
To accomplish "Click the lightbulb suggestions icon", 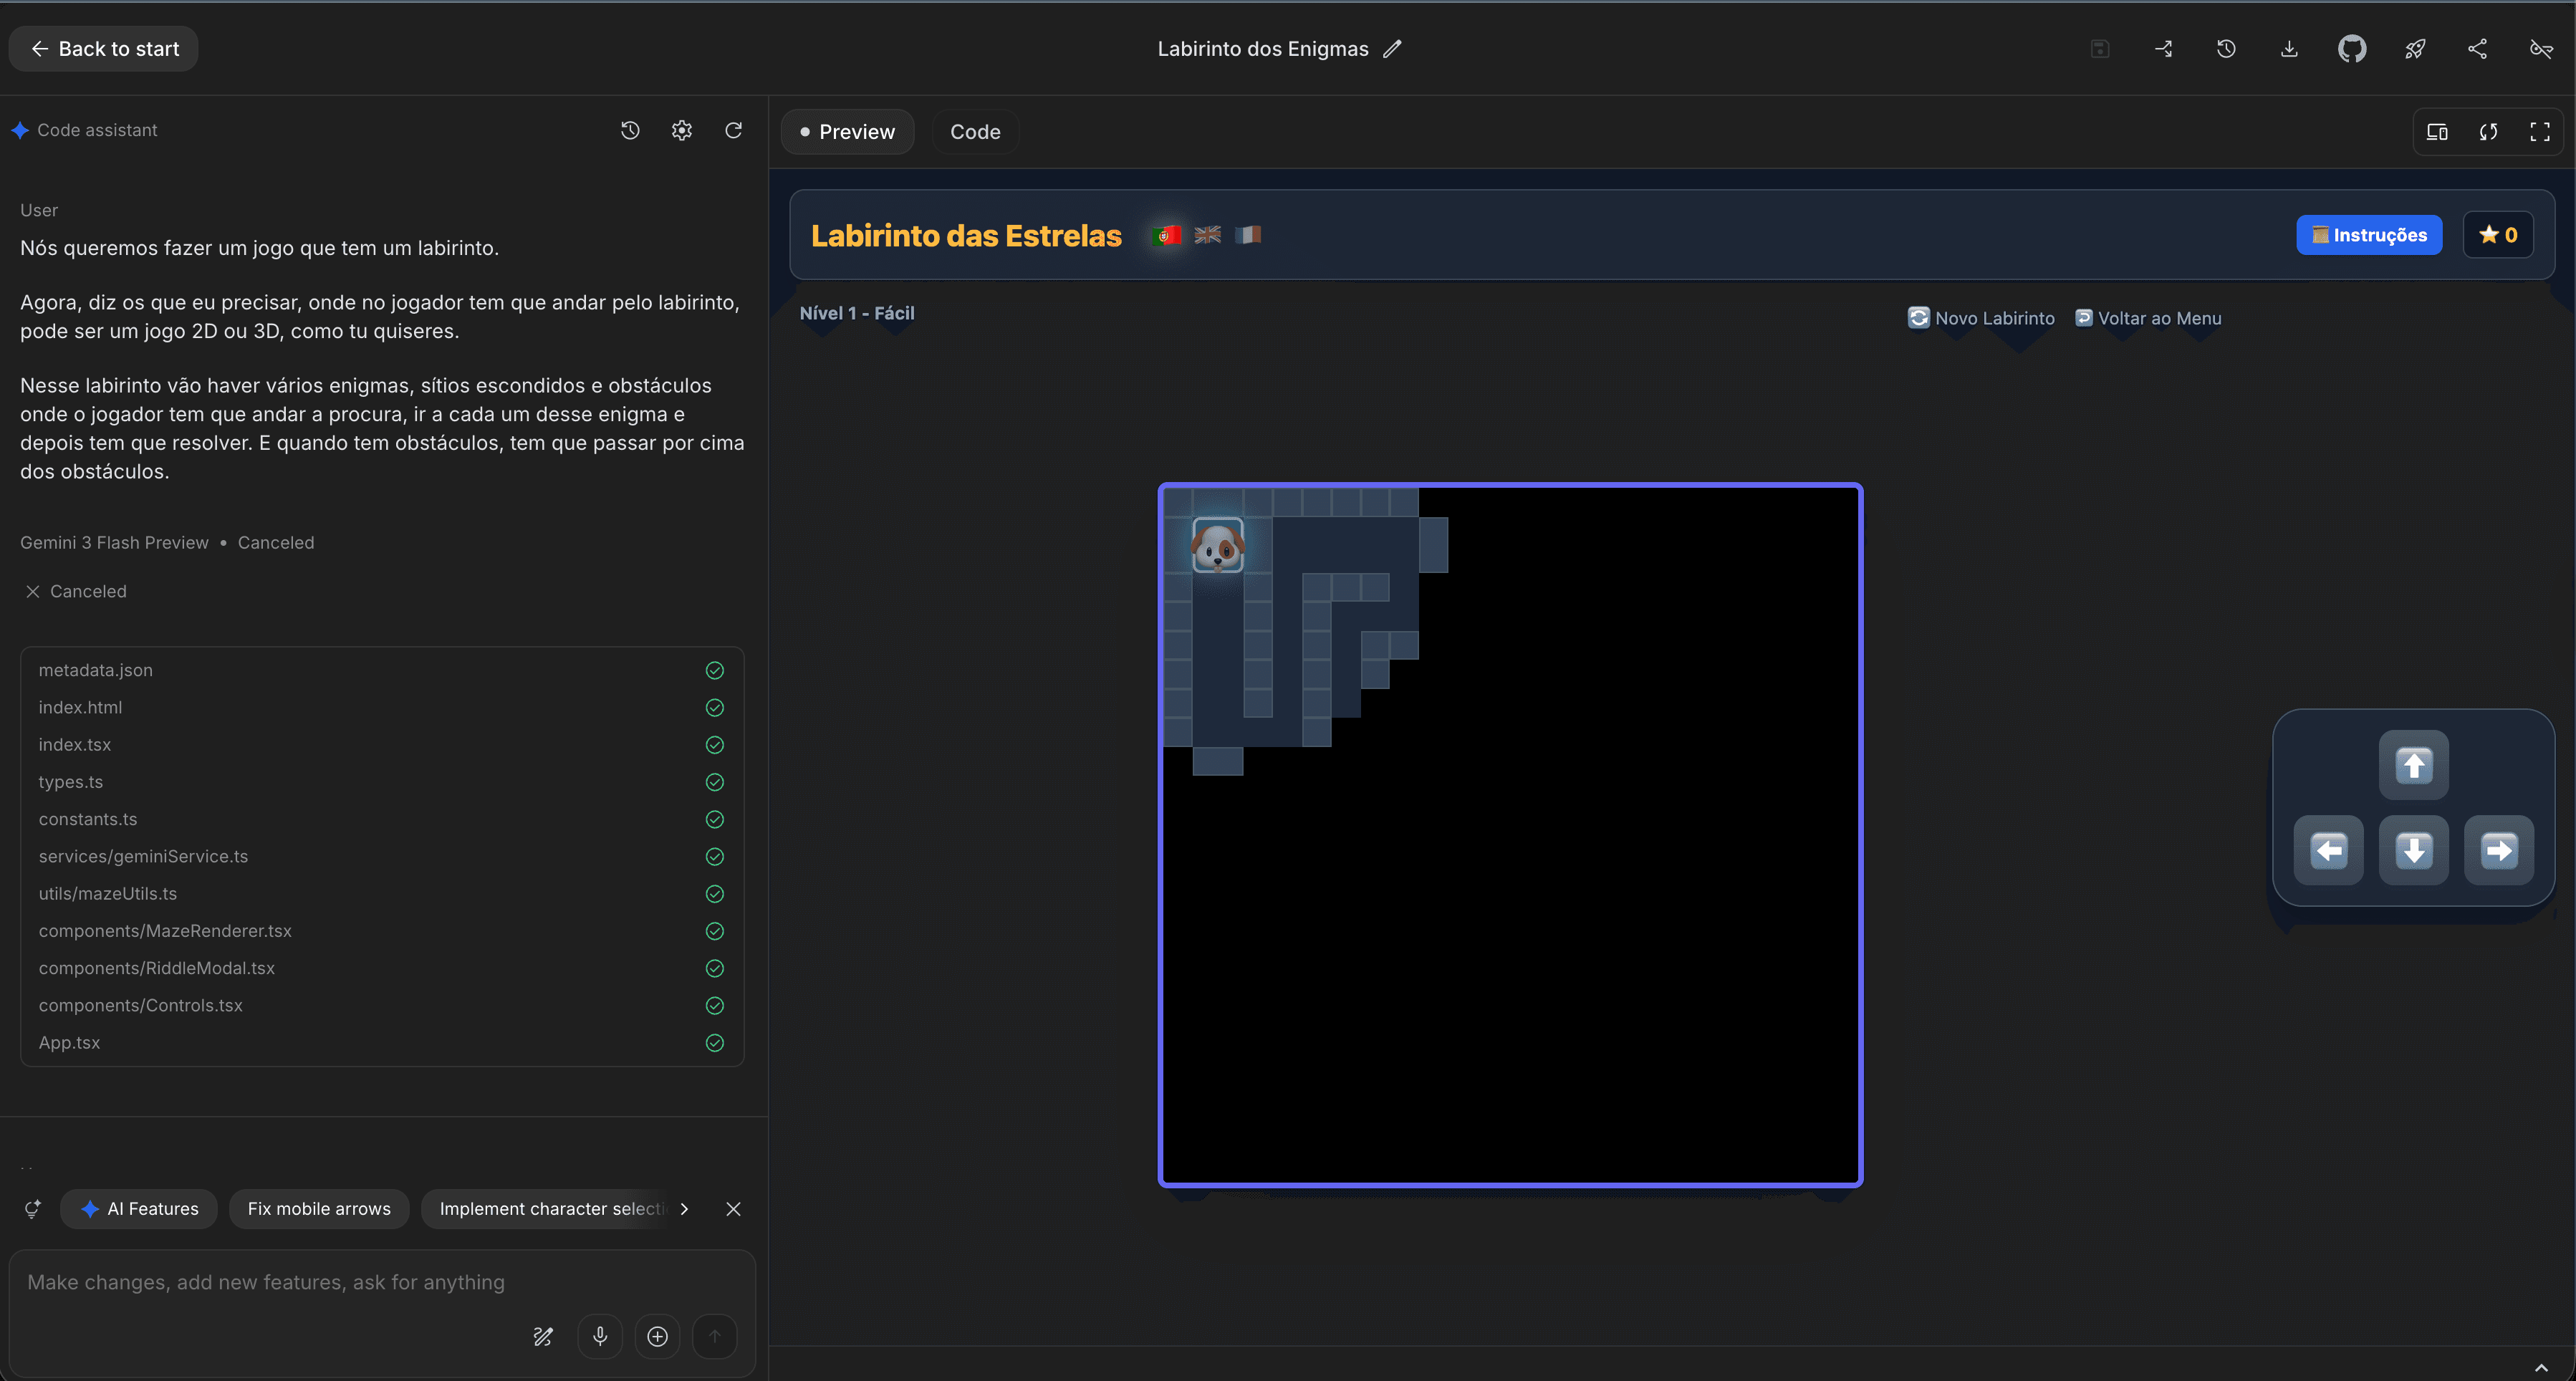I will [x=33, y=1208].
